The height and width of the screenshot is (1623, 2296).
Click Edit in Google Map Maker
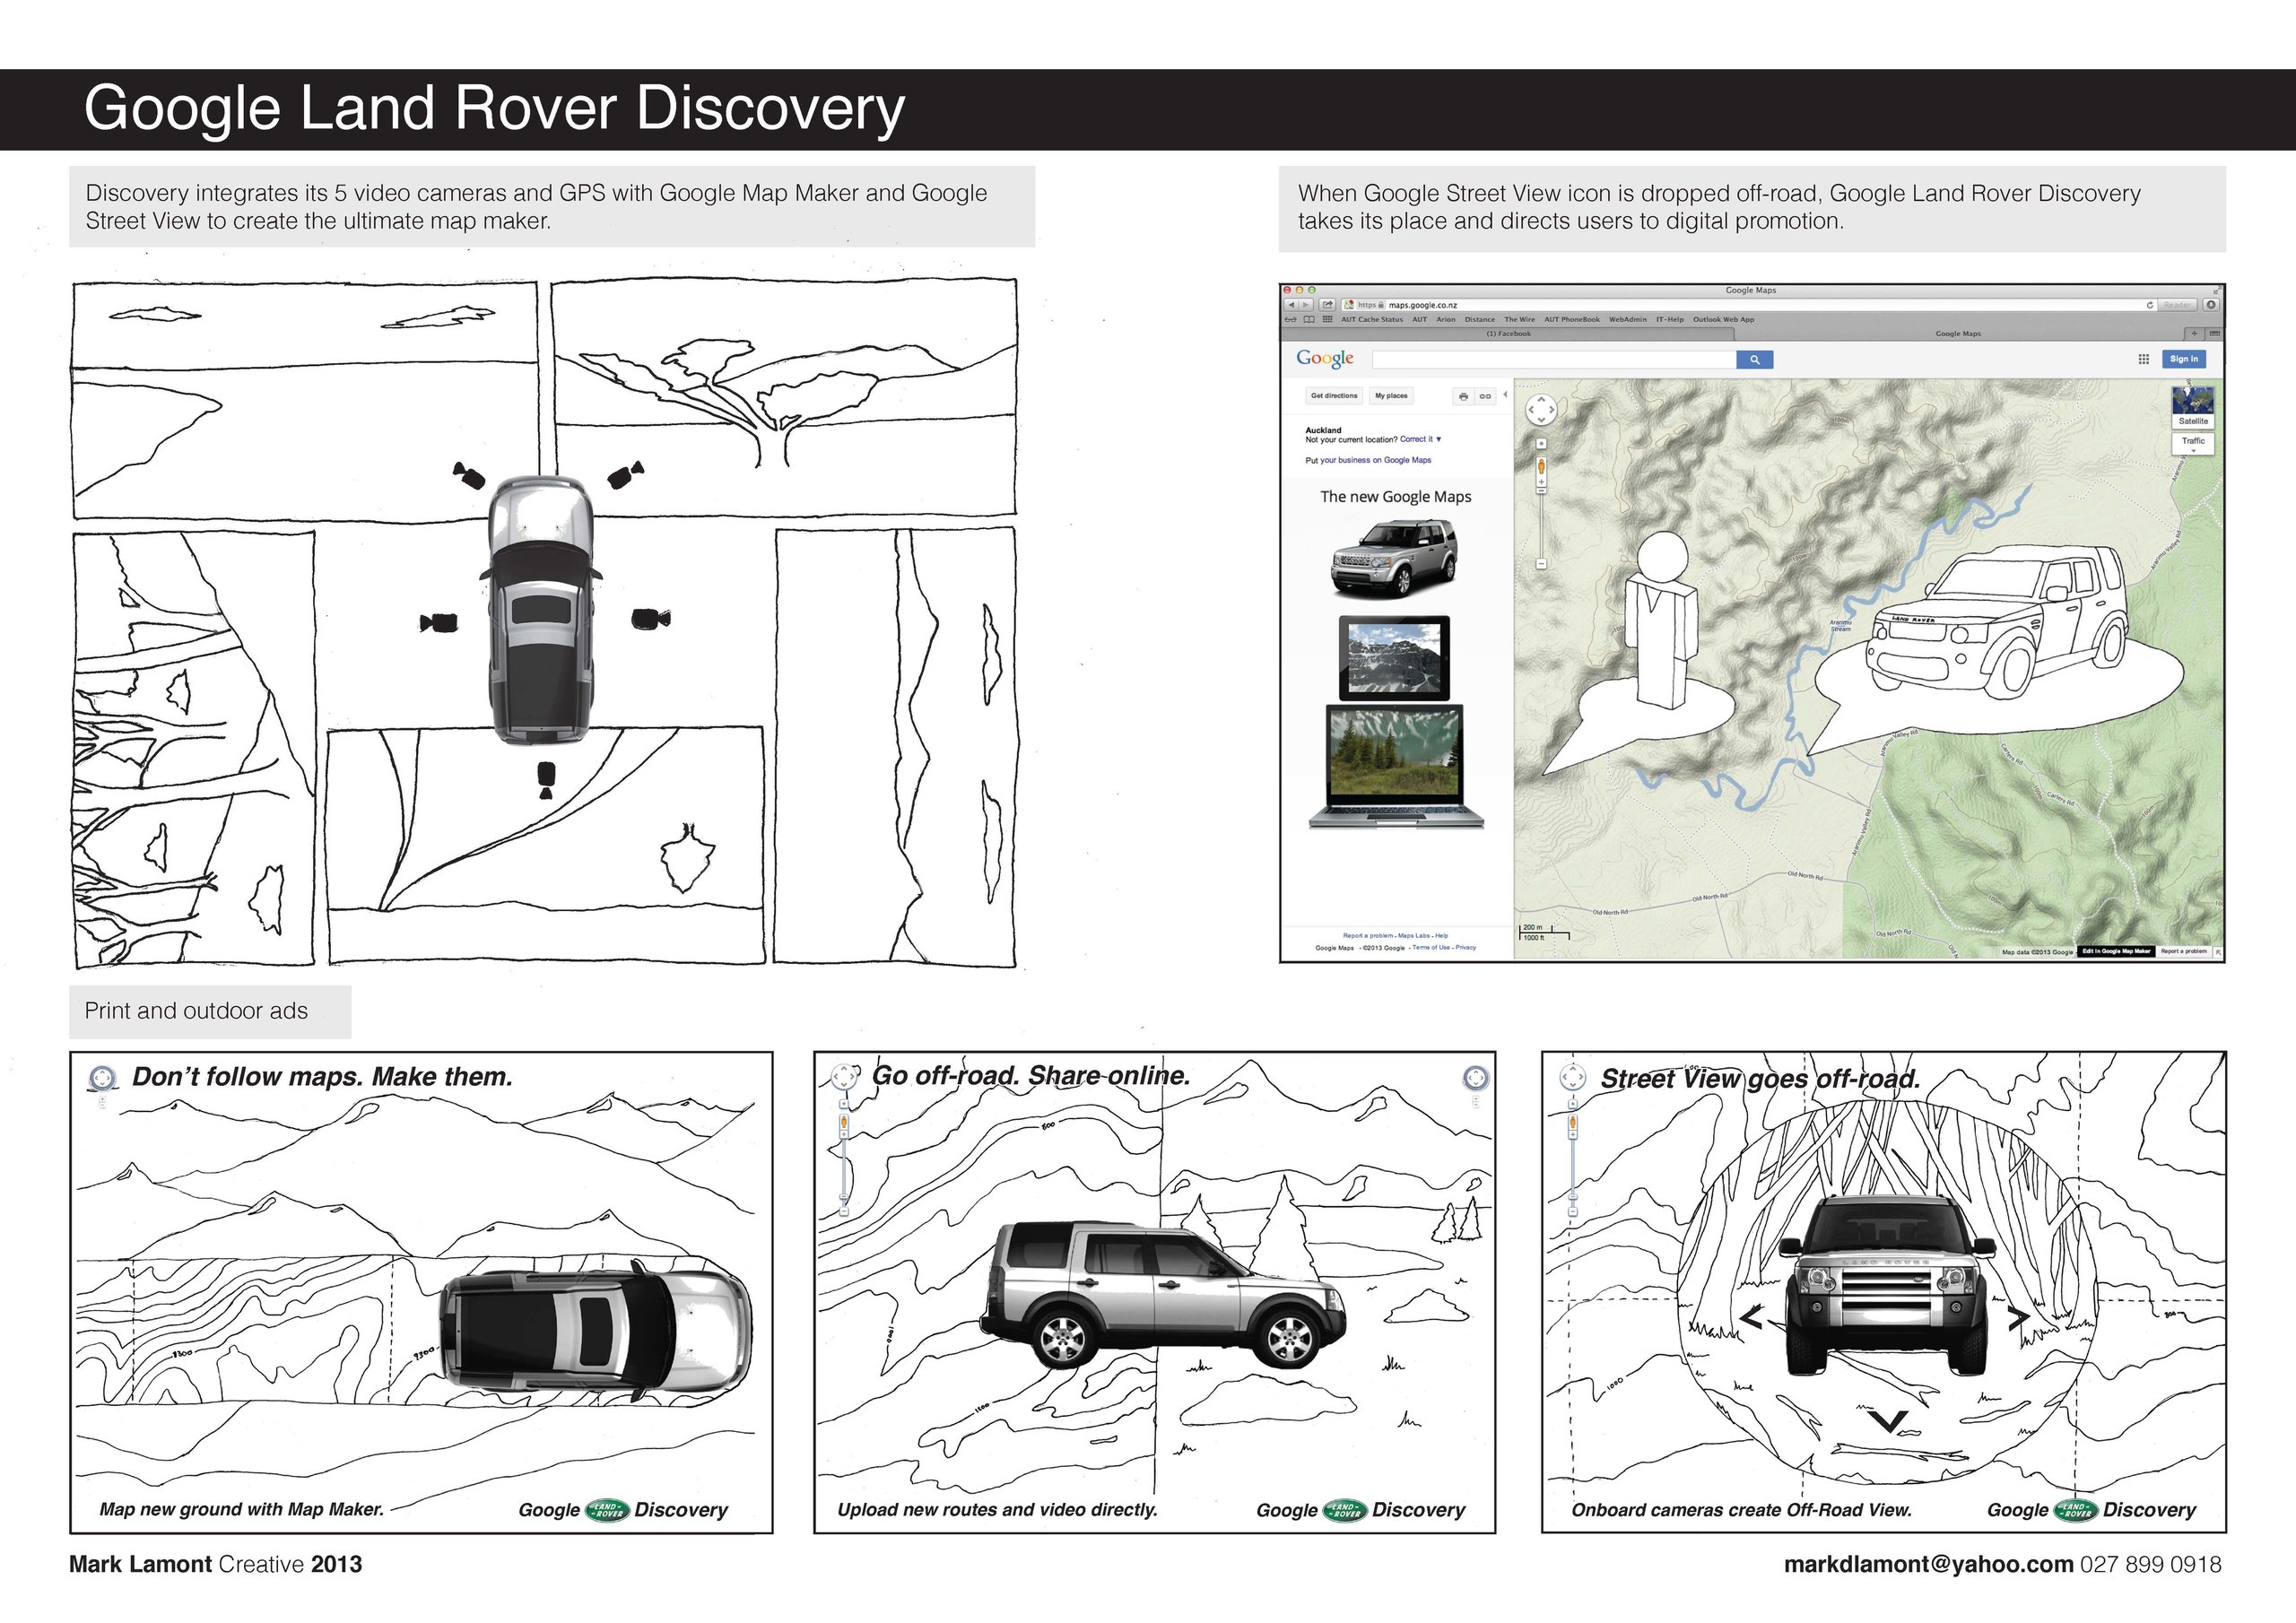pyautogui.click(x=2115, y=951)
